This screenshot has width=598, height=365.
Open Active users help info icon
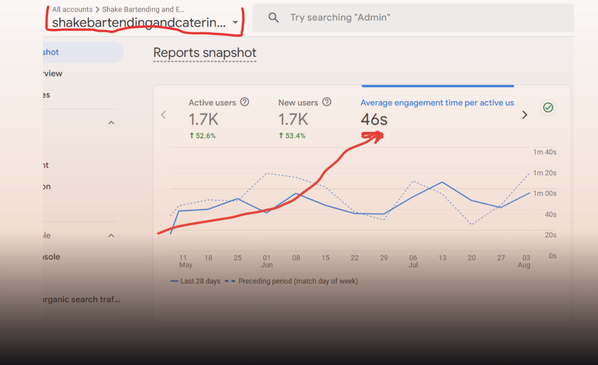tap(245, 102)
